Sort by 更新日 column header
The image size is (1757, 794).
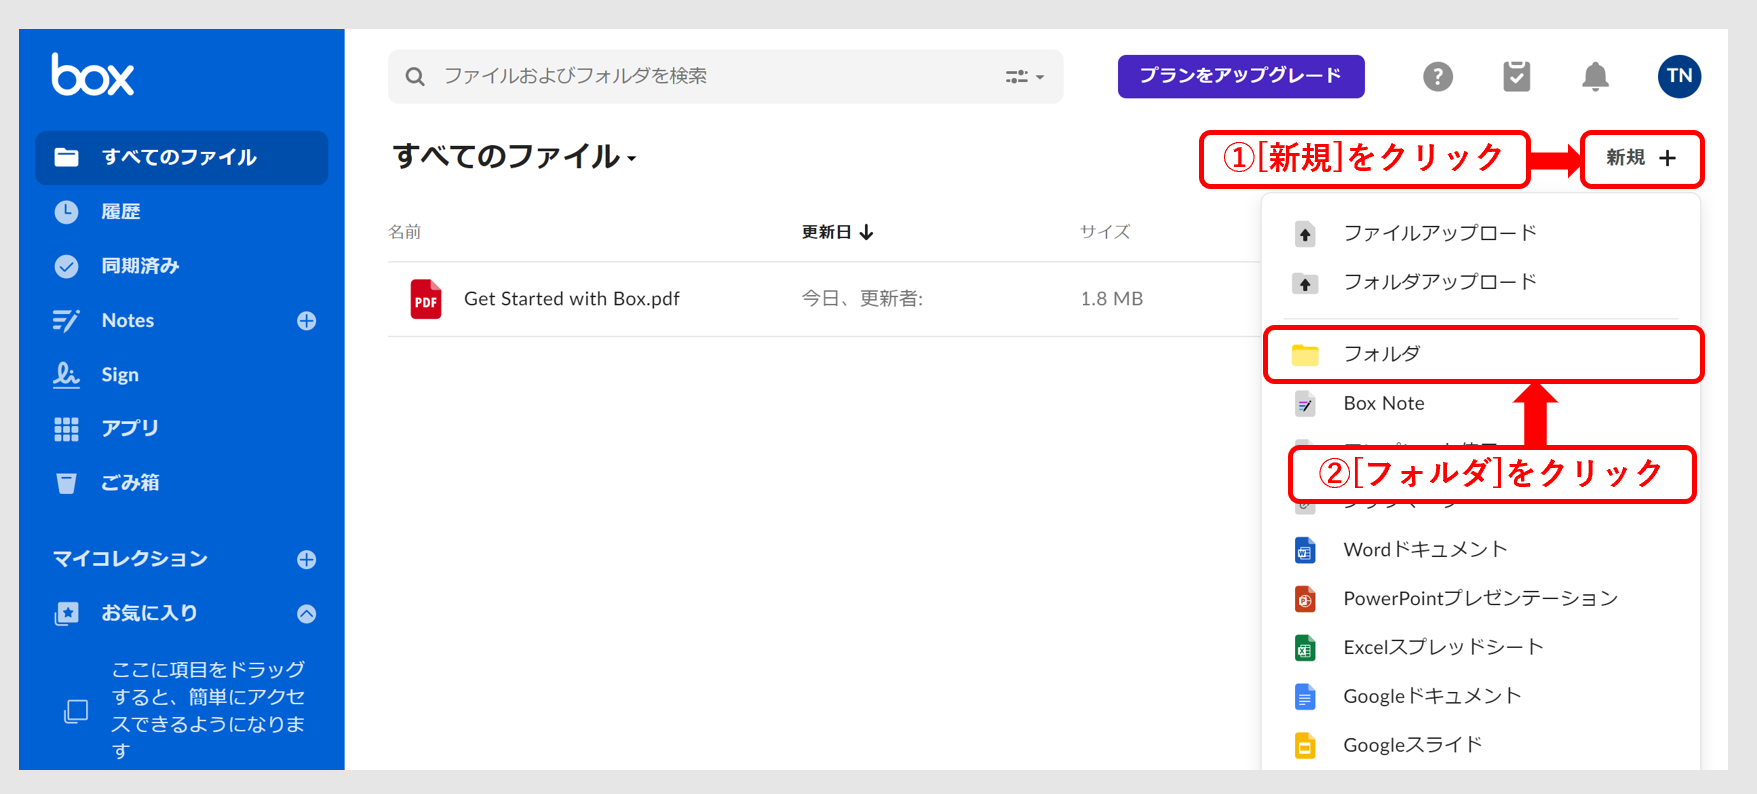(838, 232)
